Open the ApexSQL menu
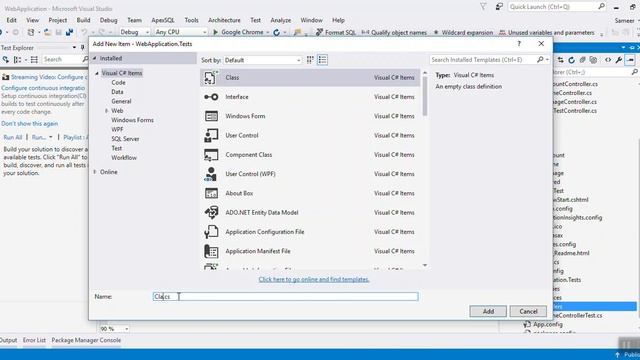The height and width of the screenshot is (360, 640). point(163,20)
